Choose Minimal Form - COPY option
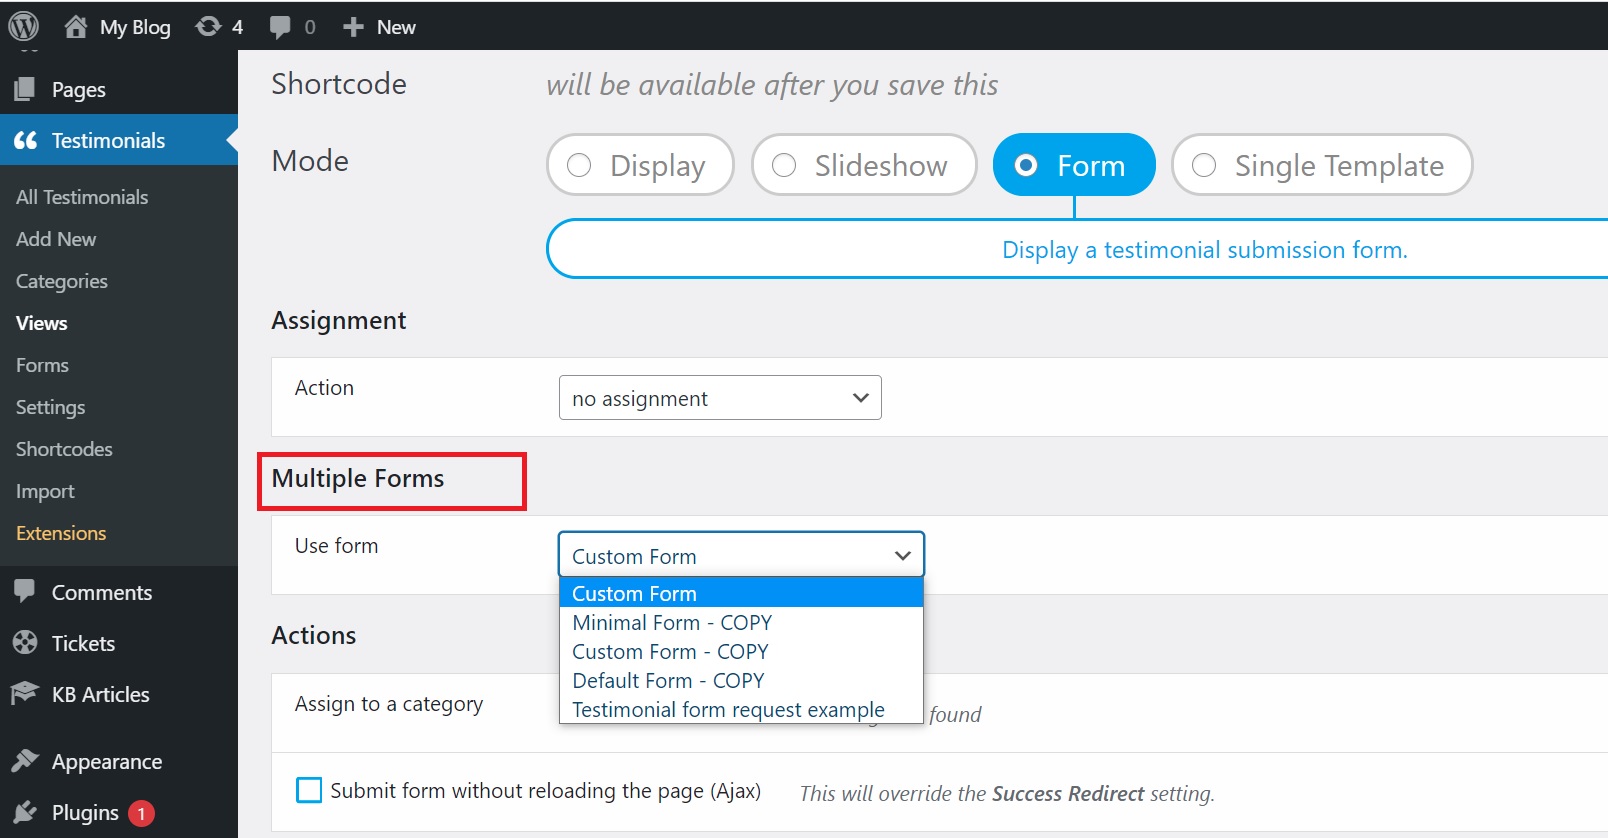Screen dimensions: 1608x838 pyautogui.click(x=741, y=622)
